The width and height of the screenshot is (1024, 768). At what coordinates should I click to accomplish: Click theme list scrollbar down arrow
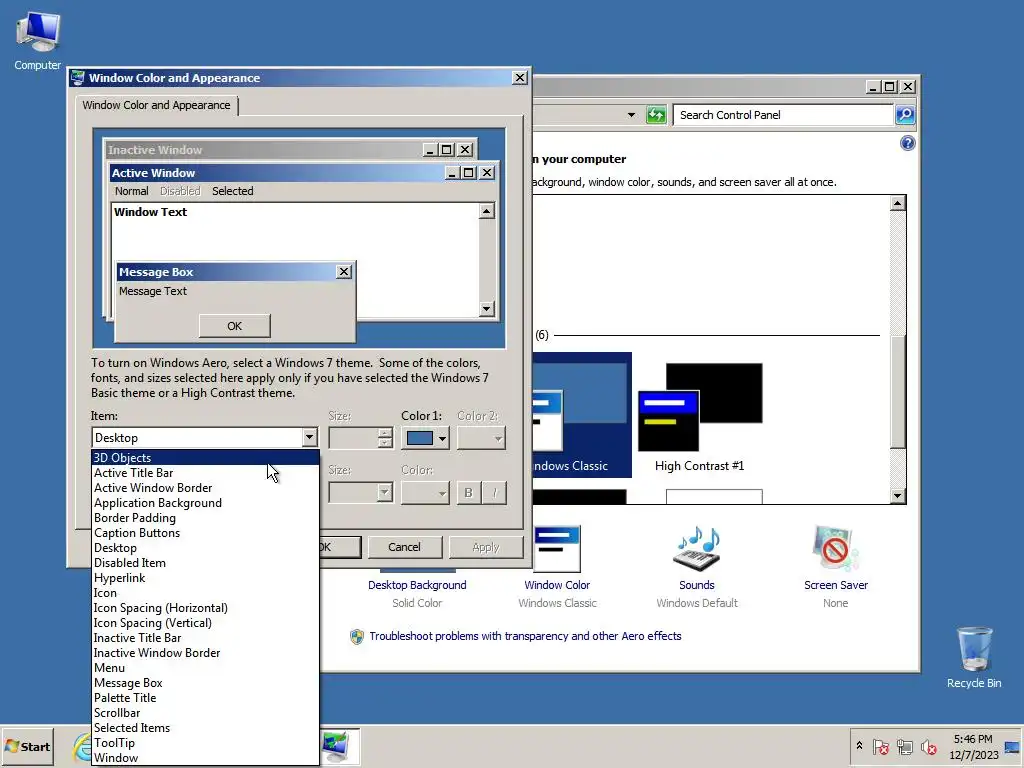tap(898, 496)
